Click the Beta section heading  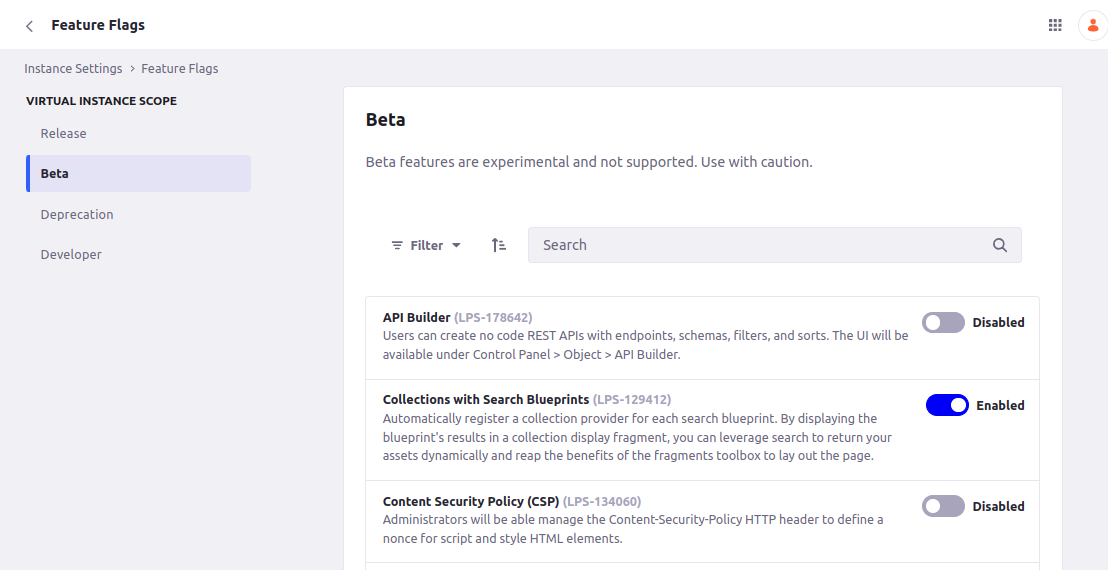tap(386, 119)
